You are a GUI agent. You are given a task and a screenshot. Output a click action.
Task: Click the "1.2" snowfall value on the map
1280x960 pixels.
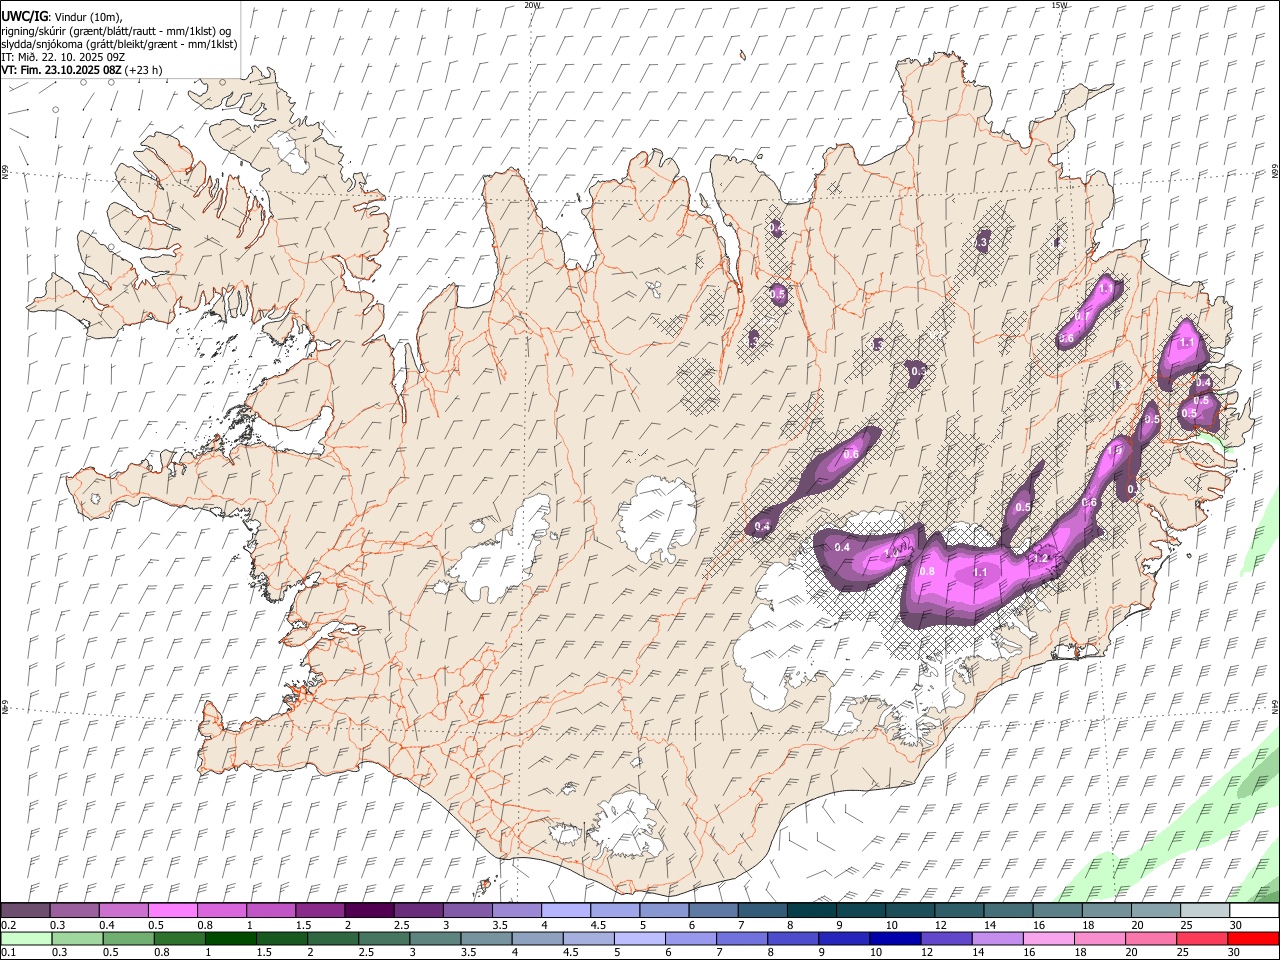(1040, 558)
